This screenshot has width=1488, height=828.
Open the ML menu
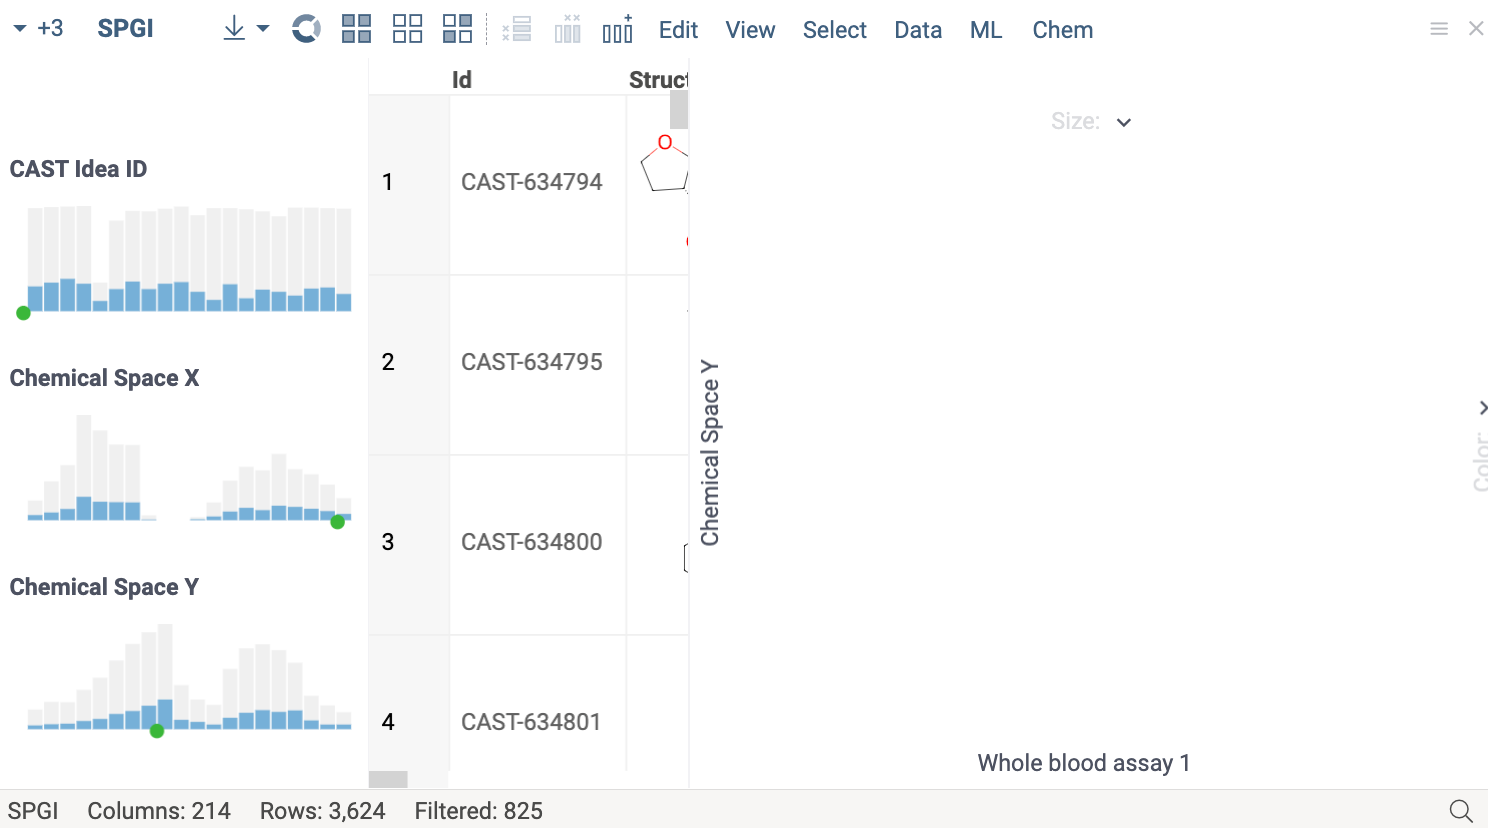[x=986, y=30]
